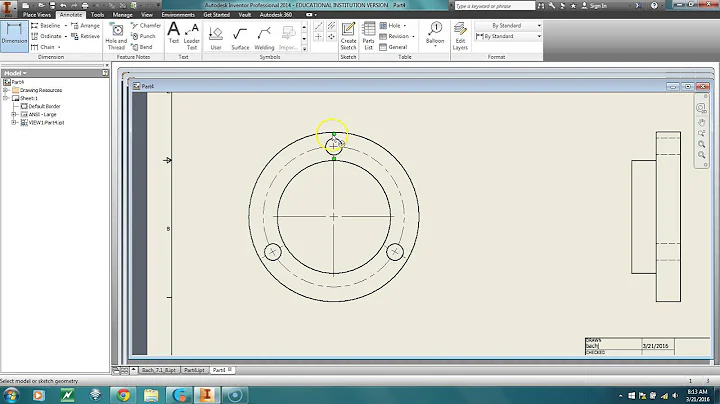Open the Get Started ribbon tab
Viewport: 720px width, 404px height.
[x=216, y=15]
